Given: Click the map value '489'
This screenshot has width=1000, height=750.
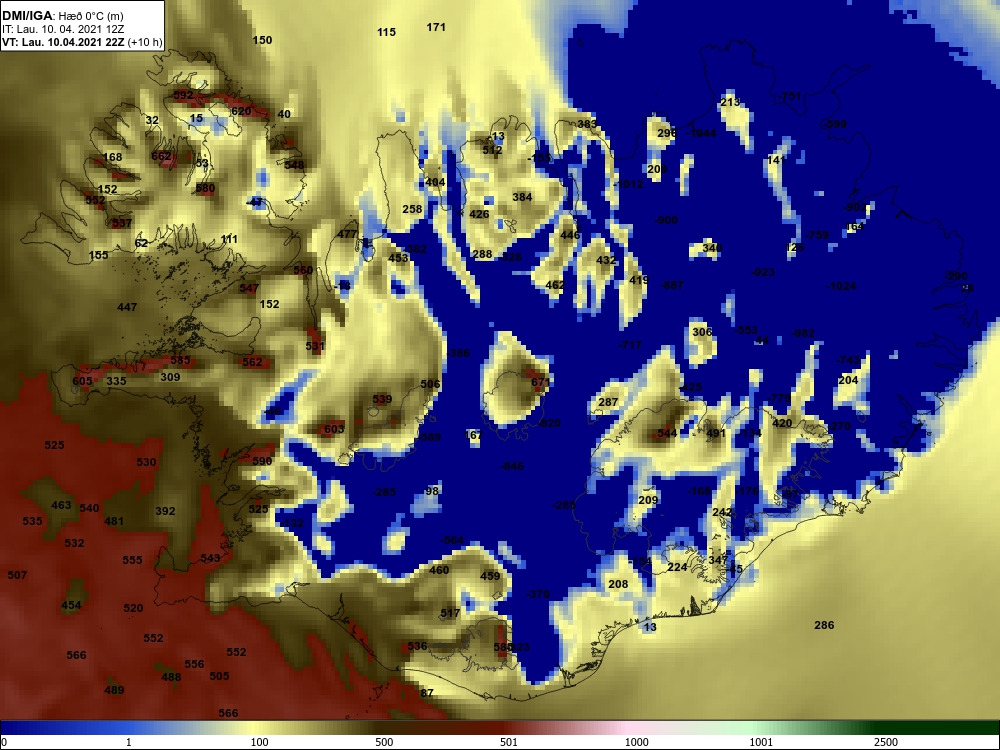Looking at the screenshot, I should [114, 690].
